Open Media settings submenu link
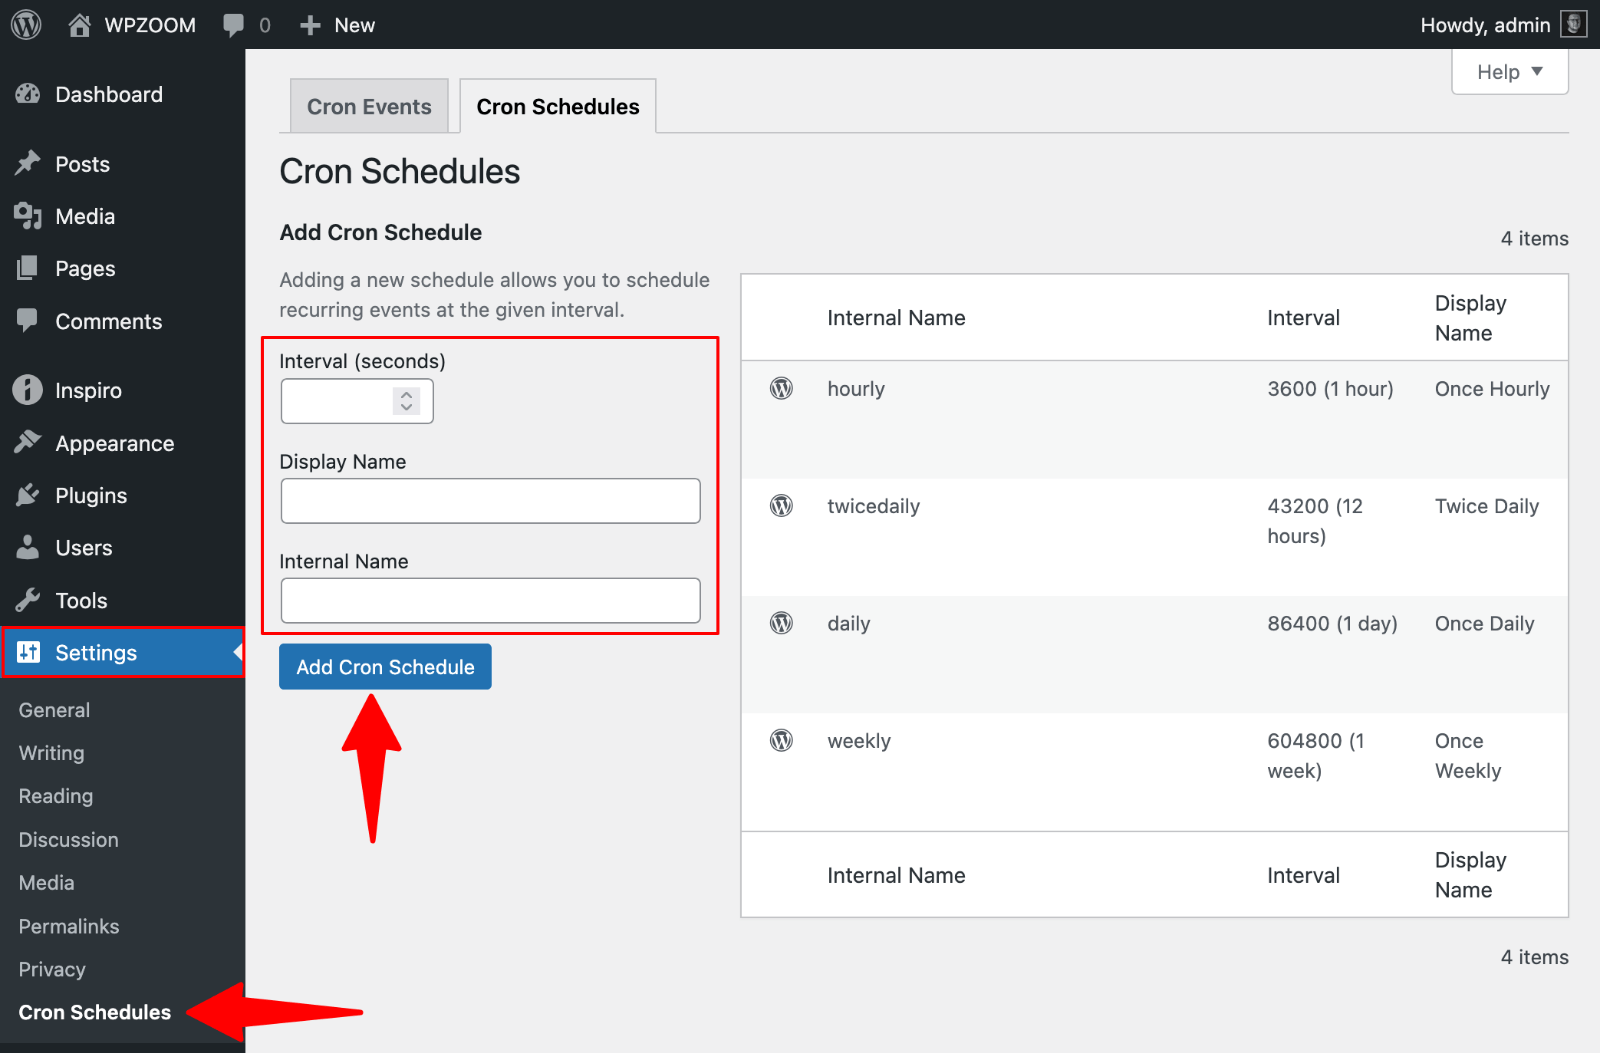The width and height of the screenshot is (1600, 1053). pos(46,883)
